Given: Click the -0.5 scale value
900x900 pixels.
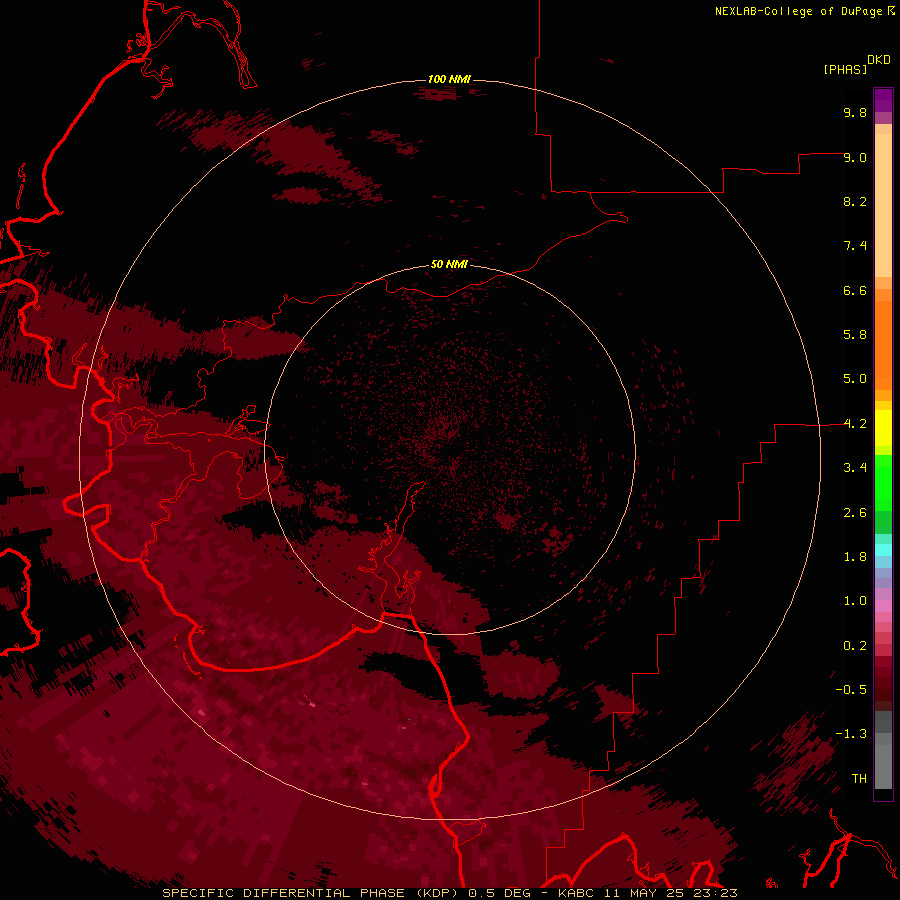Looking at the screenshot, I should 851,690.
